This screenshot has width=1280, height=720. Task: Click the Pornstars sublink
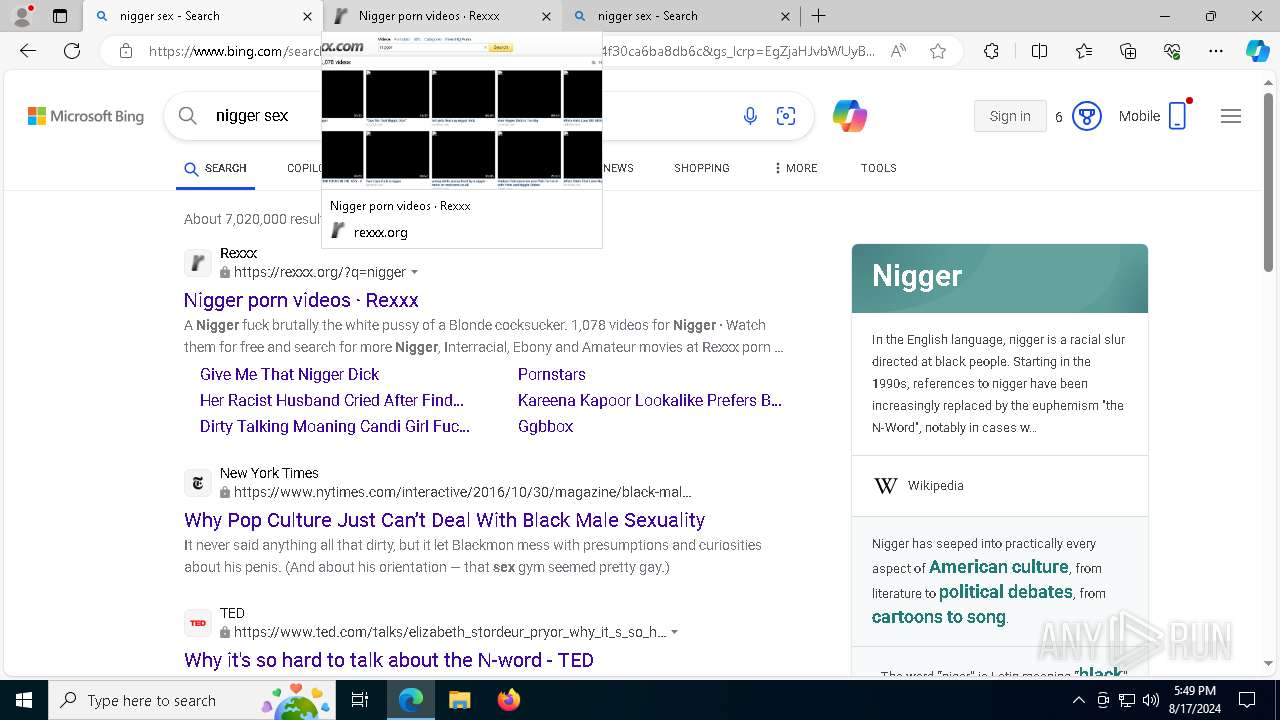coord(552,374)
